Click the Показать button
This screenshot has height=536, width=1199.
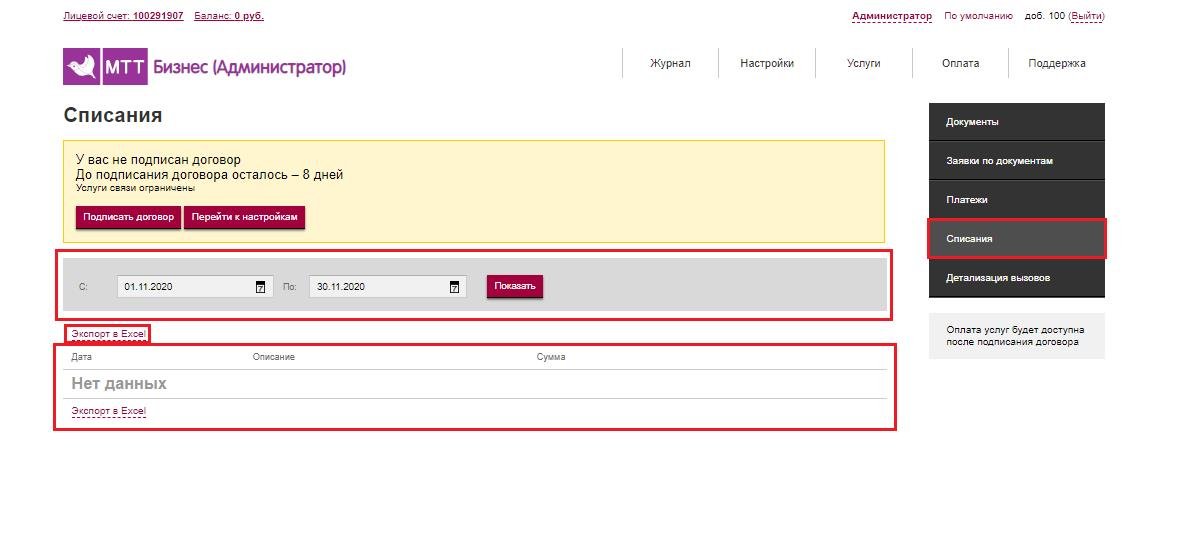click(515, 287)
